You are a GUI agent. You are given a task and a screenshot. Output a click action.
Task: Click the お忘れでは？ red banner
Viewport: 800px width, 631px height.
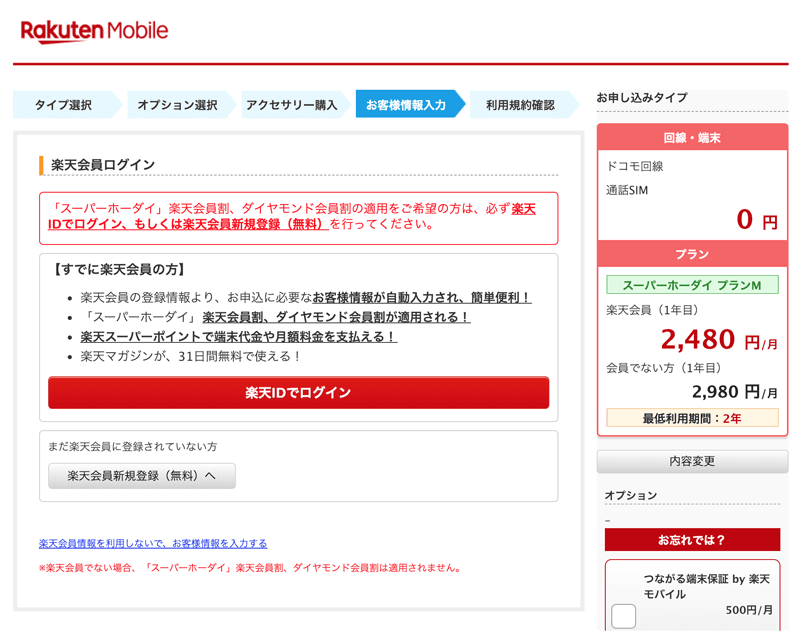pyautogui.click(x=692, y=540)
